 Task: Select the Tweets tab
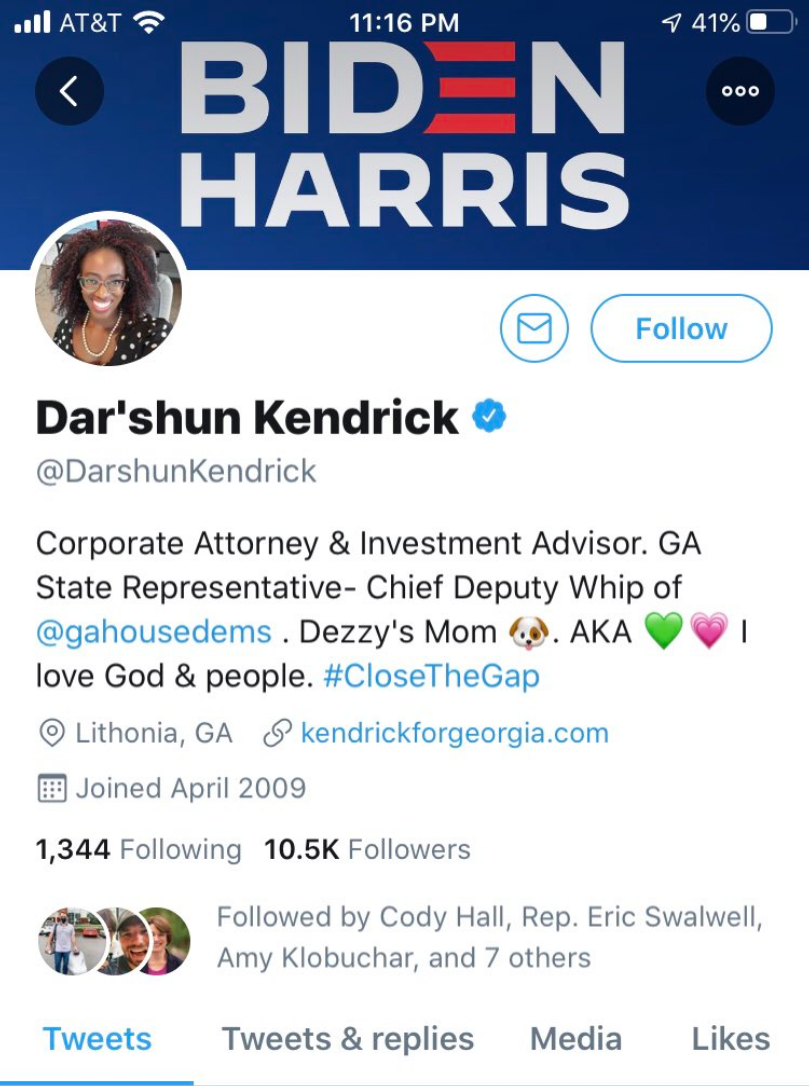[x=97, y=1040]
